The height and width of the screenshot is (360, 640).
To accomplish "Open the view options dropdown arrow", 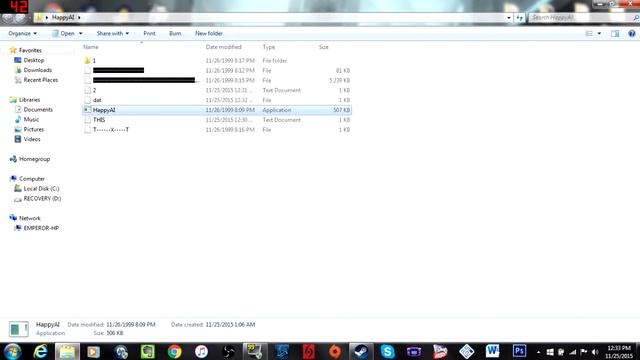I will pyautogui.click(x=599, y=33).
